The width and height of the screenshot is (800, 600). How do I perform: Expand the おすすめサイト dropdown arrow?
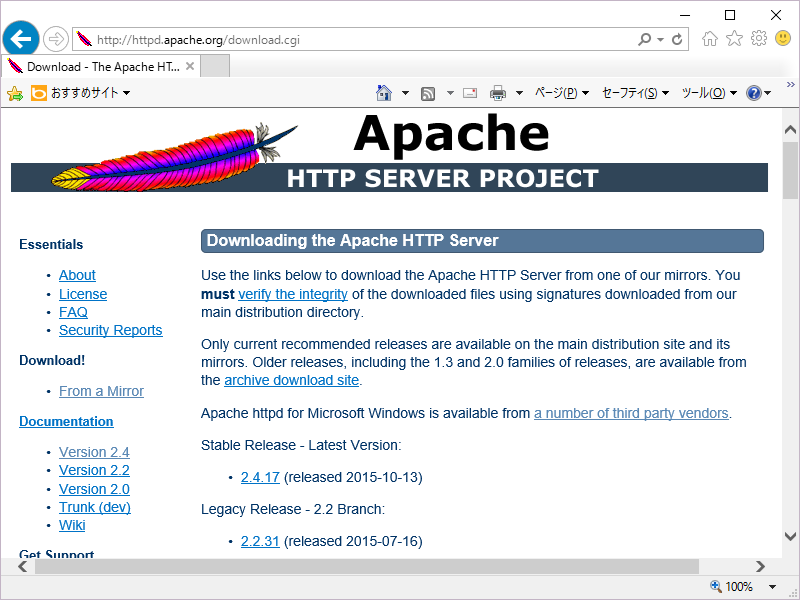(127, 93)
